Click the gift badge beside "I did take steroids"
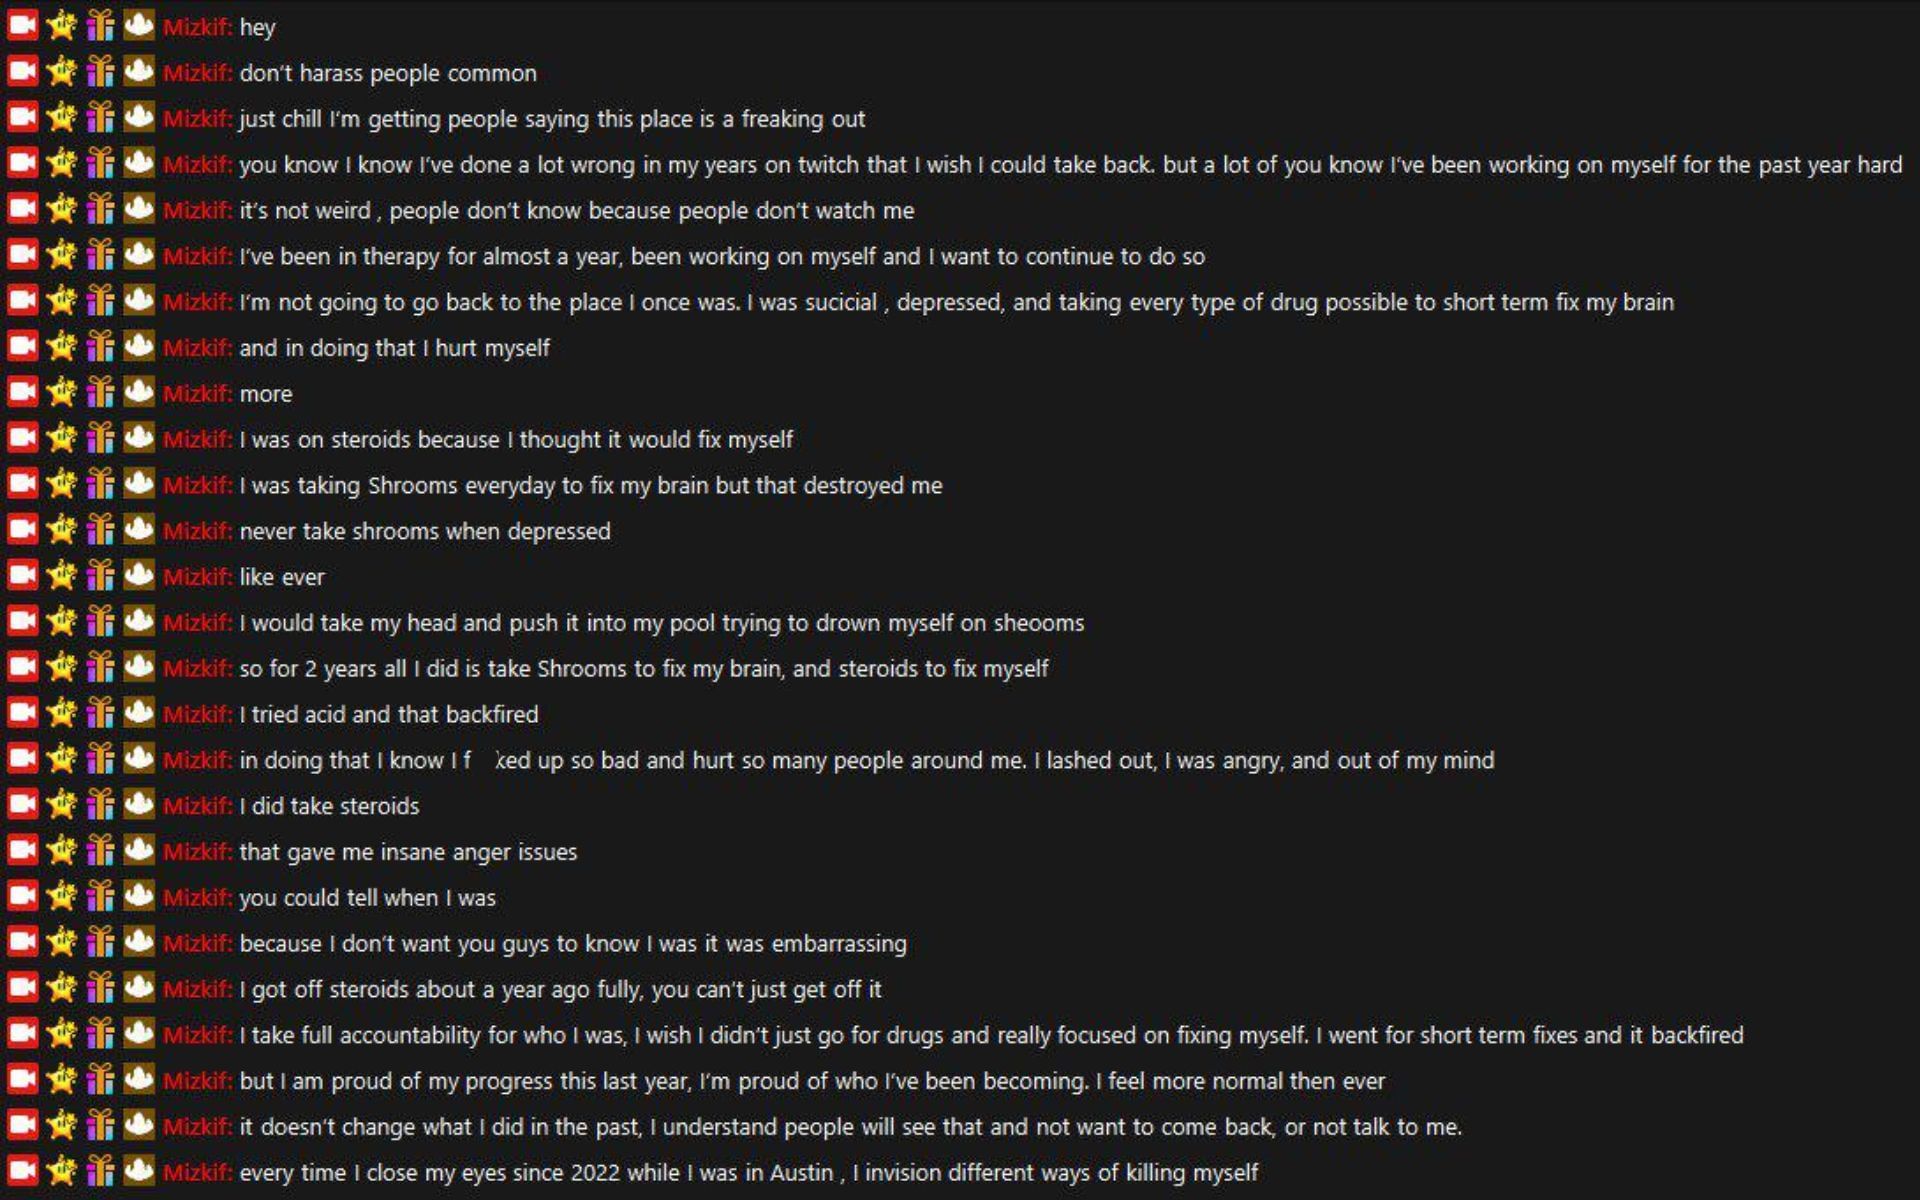This screenshot has width=1920, height=1200. (x=100, y=806)
